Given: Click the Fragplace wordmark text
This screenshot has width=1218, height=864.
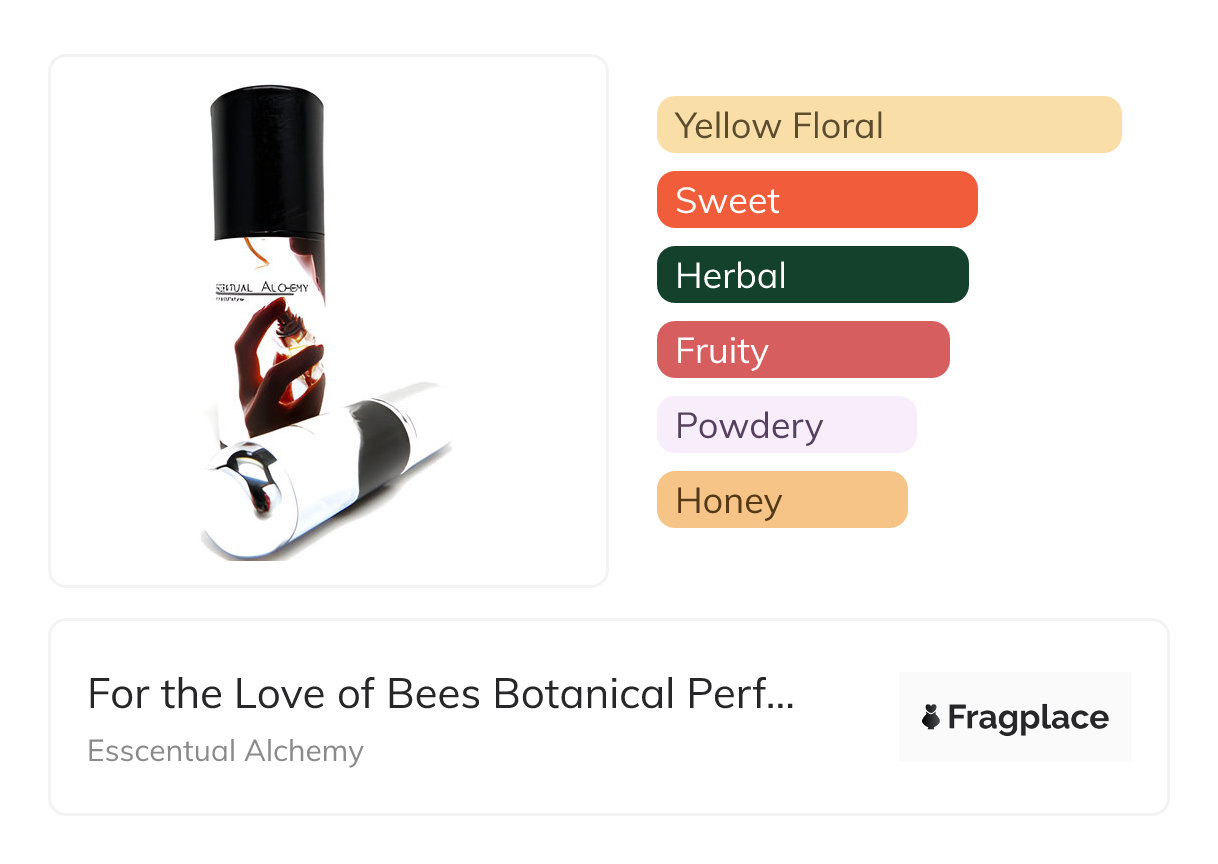Looking at the screenshot, I should [1028, 718].
